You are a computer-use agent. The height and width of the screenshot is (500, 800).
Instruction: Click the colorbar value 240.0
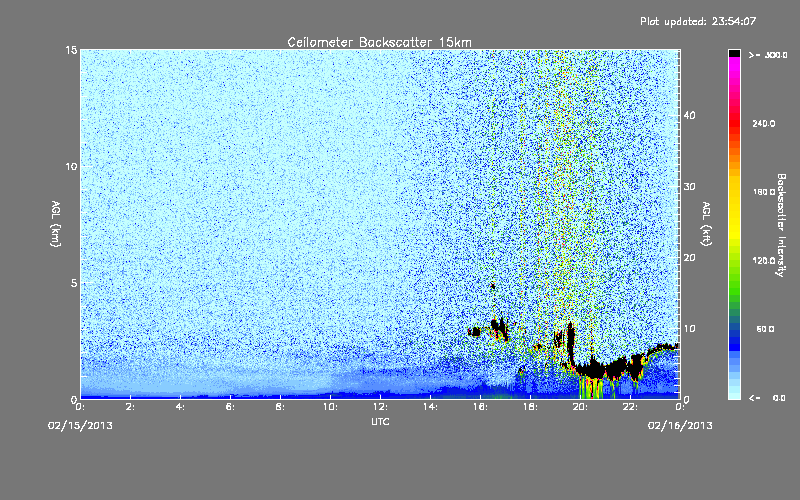[764, 124]
